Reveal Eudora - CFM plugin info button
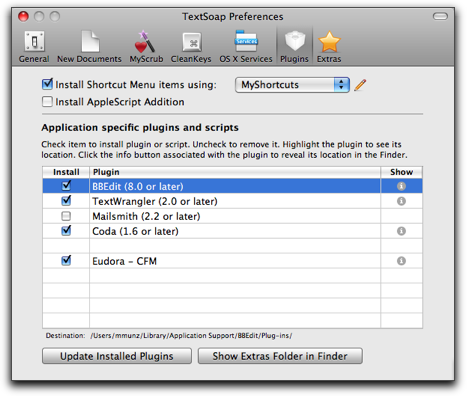 (x=401, y=261)
